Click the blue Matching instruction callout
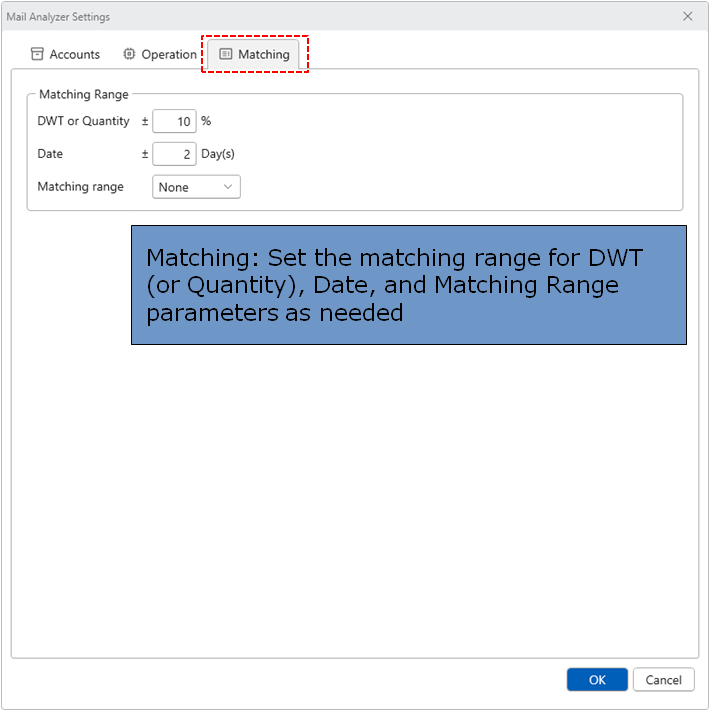The width and height of the screenshot is (710, 711). click(408, 285)
